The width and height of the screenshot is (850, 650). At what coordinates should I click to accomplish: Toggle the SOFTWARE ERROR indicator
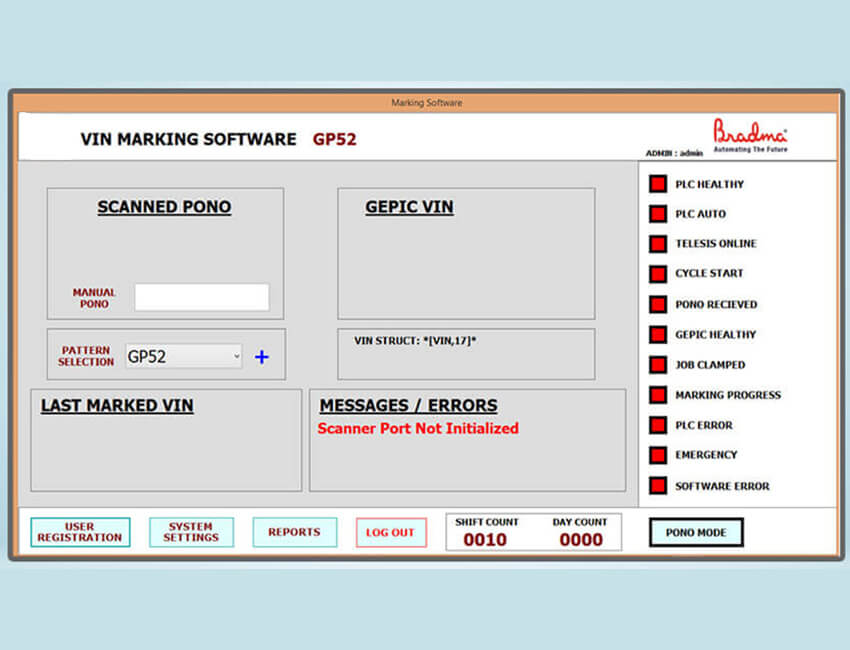tap(657, 486)
